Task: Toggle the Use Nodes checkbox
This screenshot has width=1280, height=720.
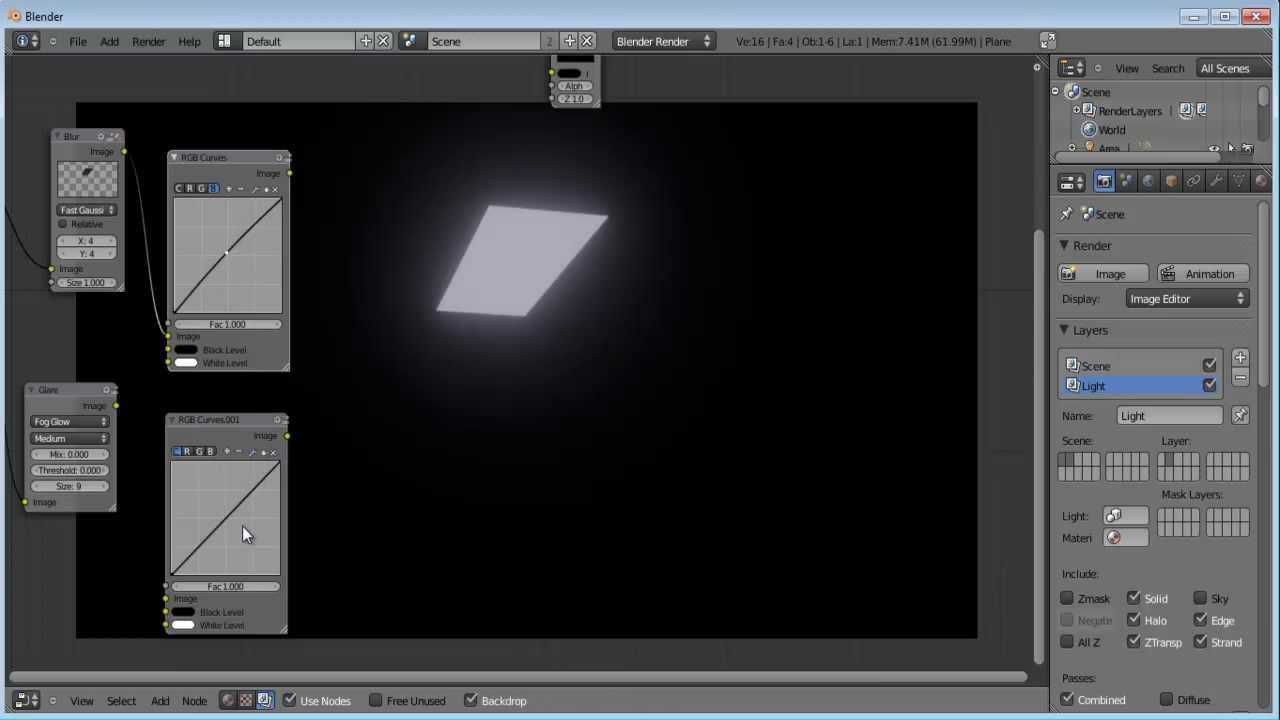Action: click(x=290, y=700)
